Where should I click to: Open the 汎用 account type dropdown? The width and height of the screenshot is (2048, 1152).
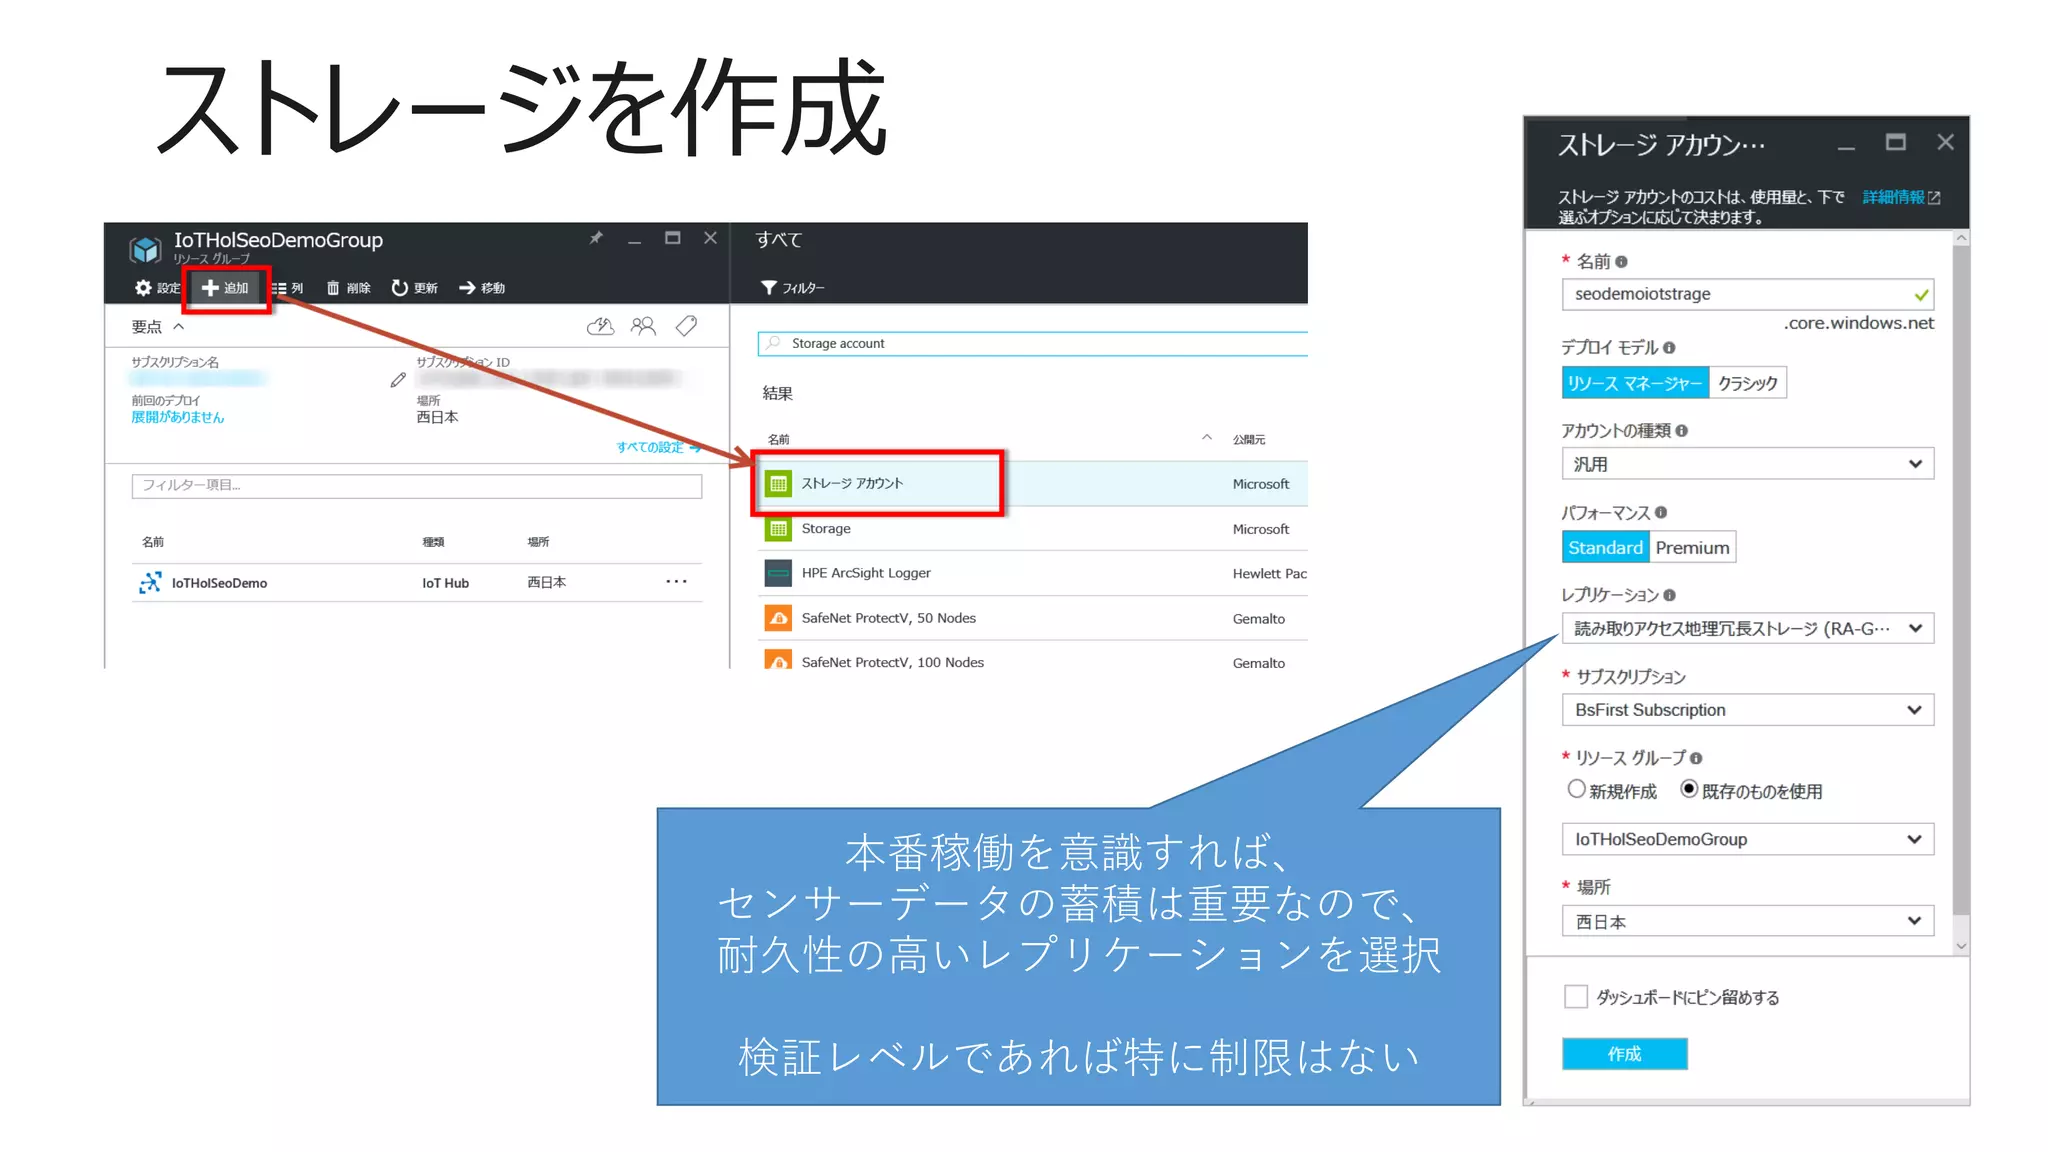pyautogui.click(x=1747, y=464)
